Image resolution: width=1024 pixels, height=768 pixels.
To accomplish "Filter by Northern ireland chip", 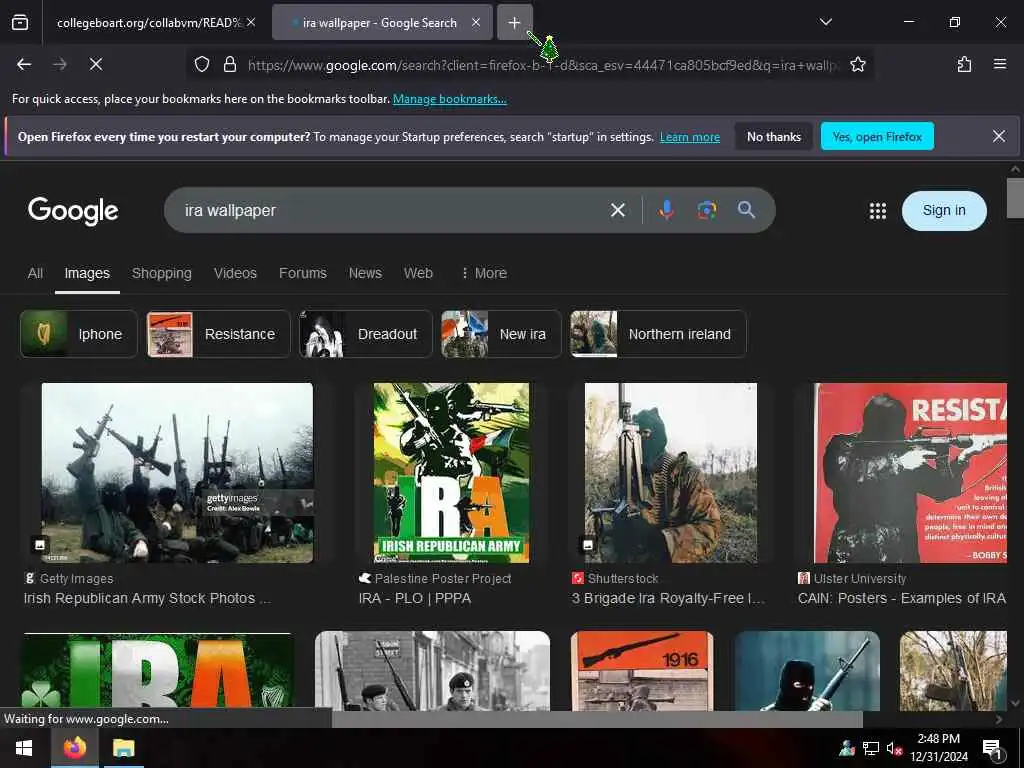I will [x=658, y=334].
